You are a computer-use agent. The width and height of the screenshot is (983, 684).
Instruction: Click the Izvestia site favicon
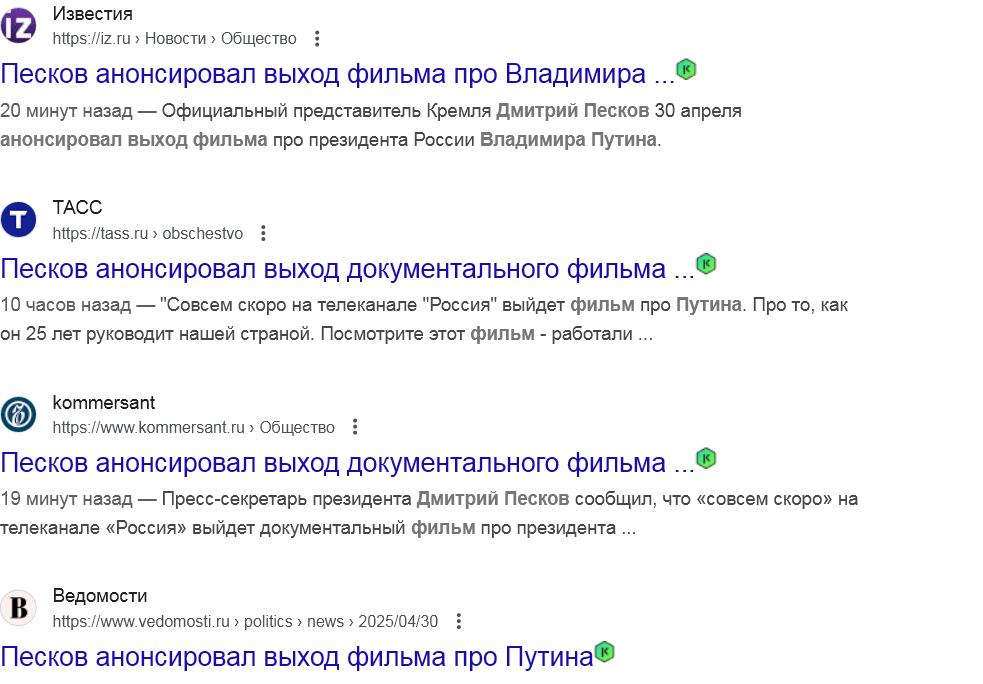[18, 26]
